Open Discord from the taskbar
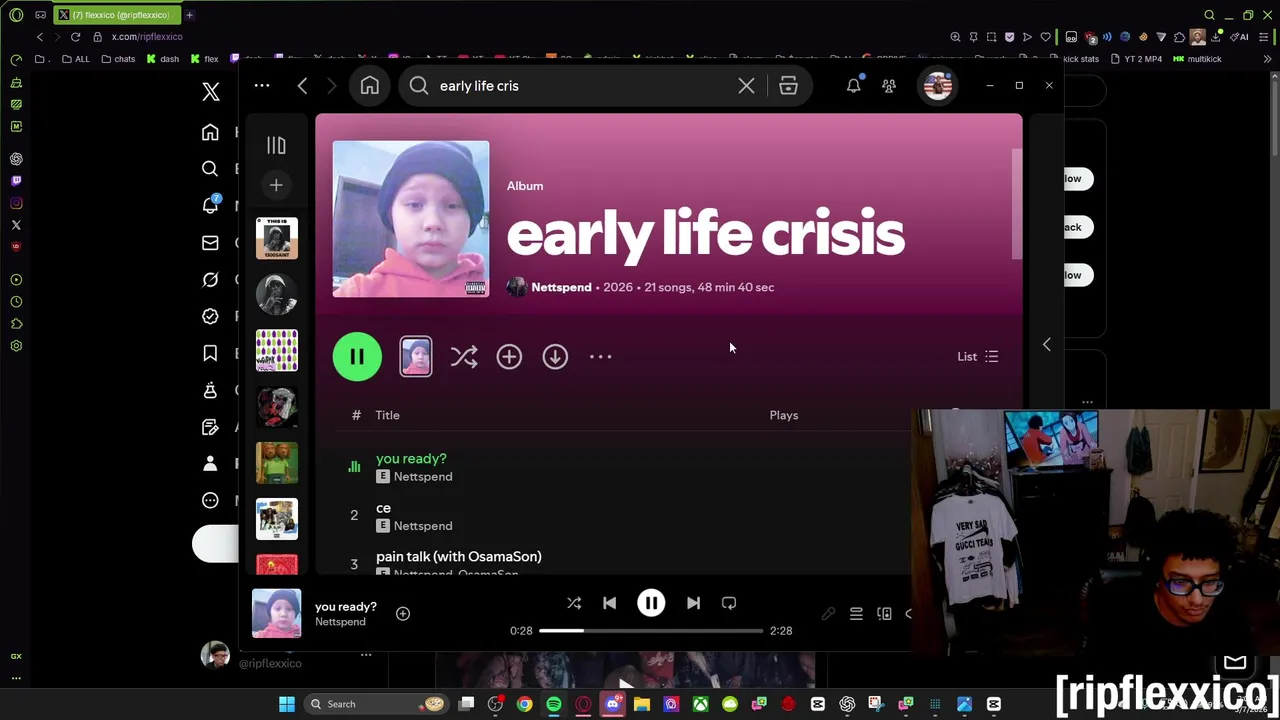The width and height of the screenshot is (1280, 720). (x=612, y=704)
